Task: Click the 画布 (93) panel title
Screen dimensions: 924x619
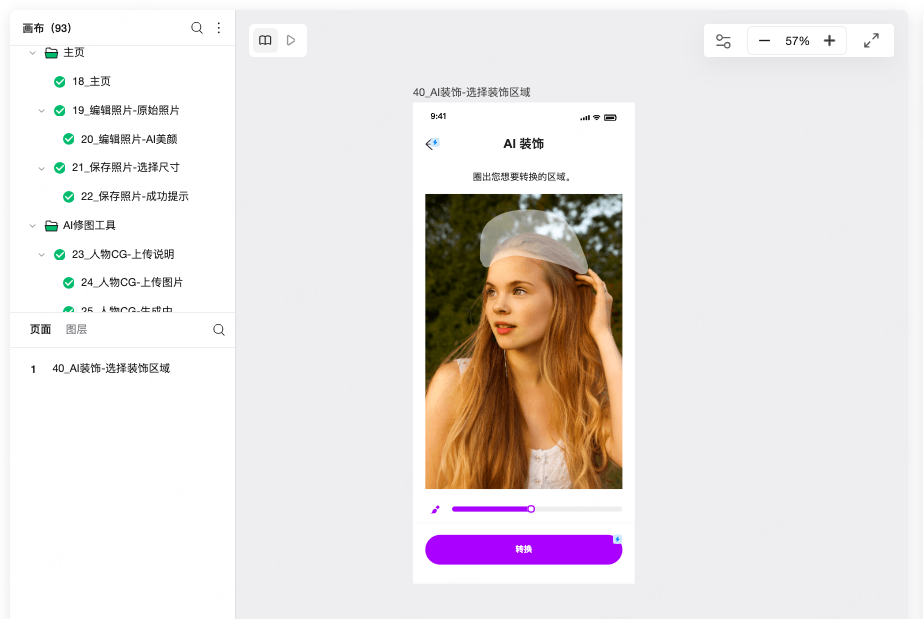Action: click(x=47, y=28)
